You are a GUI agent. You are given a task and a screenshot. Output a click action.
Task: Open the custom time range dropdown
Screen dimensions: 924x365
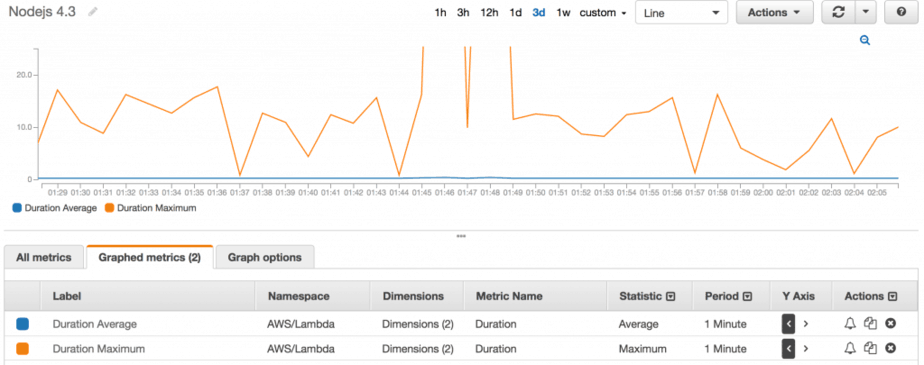click(x=603, y=12)
